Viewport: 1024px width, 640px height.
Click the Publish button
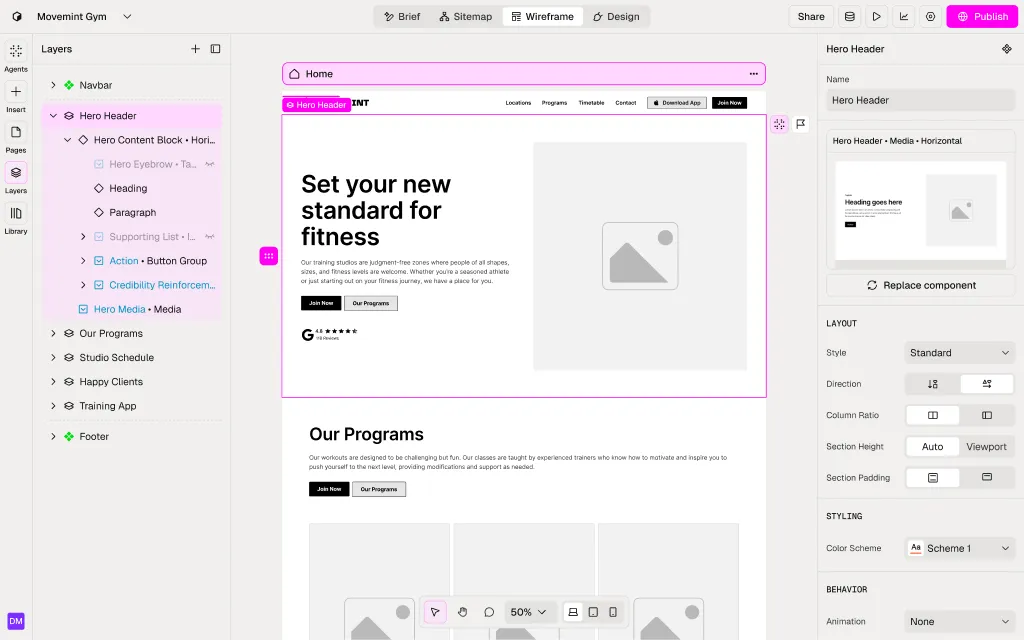(x=982, y=16)
